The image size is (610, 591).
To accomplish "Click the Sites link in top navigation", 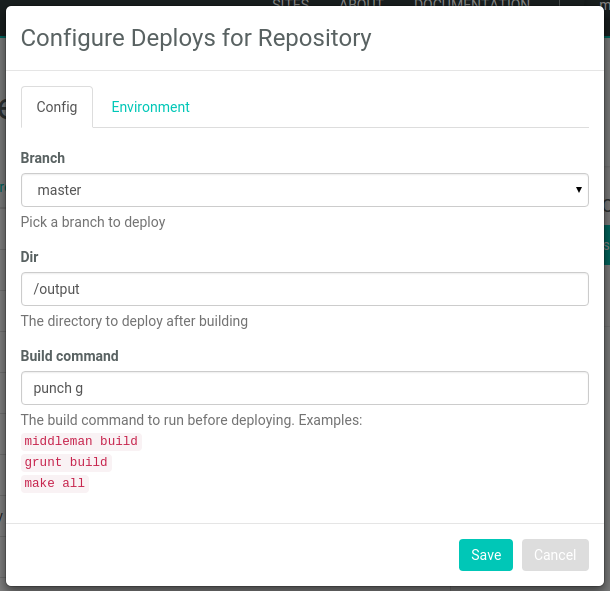I will click(290, 4).
